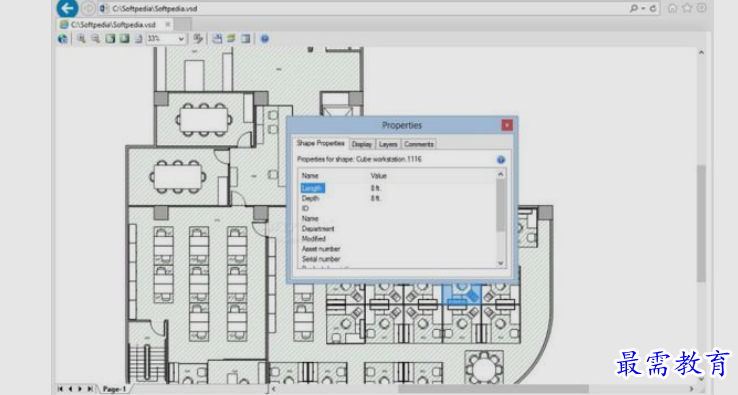
Task: Click horizontal scrollbar left arrow
Action: (x=273, y=389)
